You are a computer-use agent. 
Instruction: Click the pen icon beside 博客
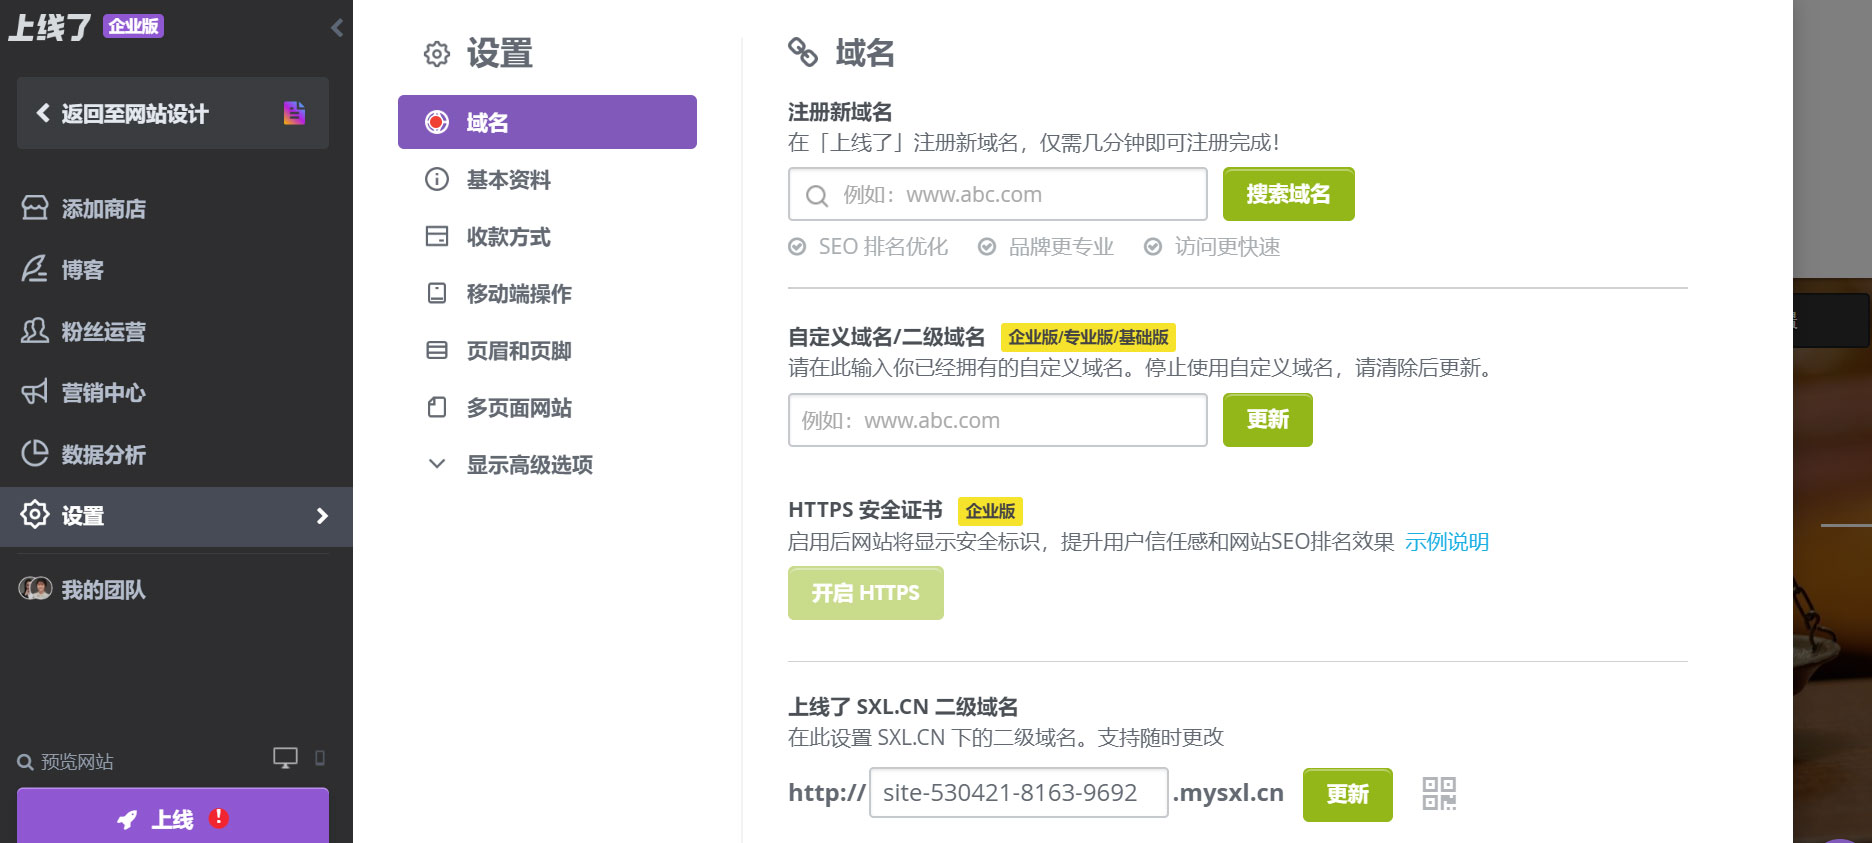(35, 268)
